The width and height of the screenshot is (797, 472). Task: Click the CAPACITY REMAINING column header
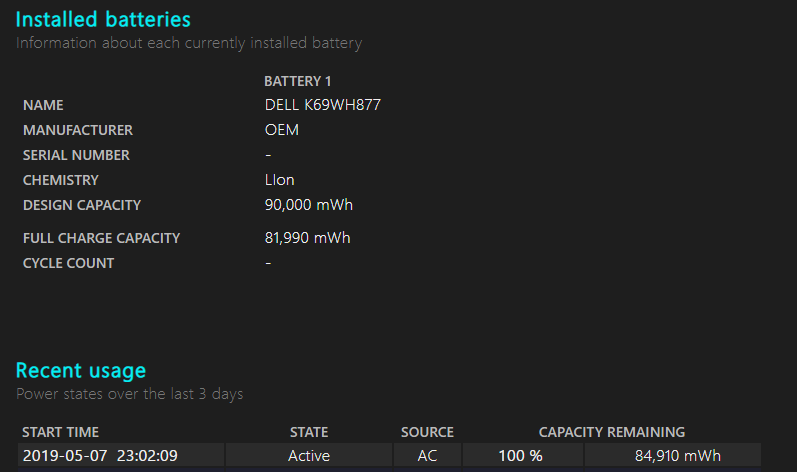pos(612,432)
